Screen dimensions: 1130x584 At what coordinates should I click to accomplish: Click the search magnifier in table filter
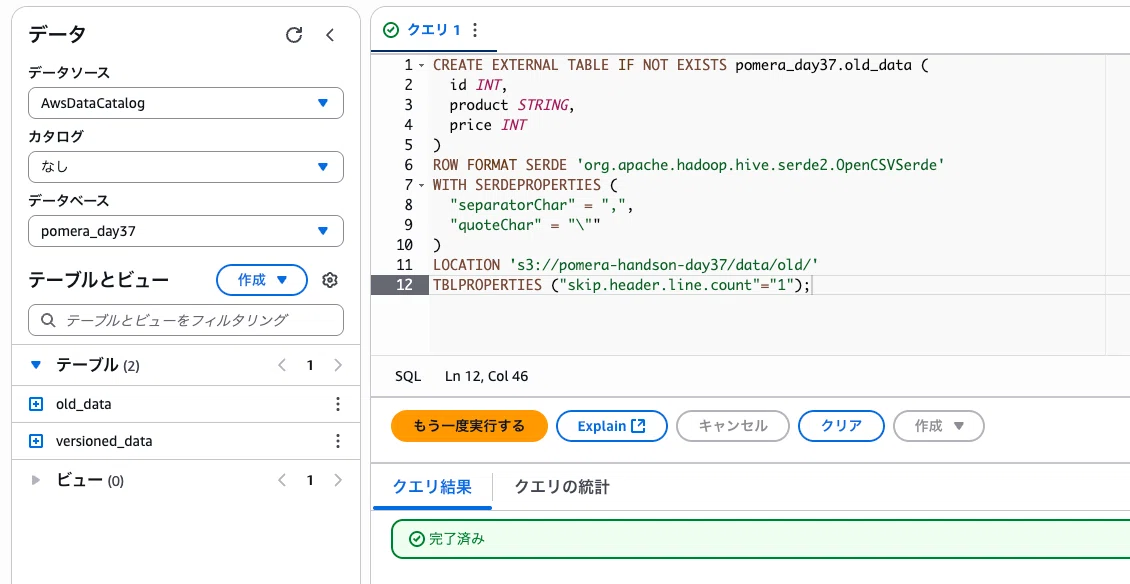tap(48, 320)
